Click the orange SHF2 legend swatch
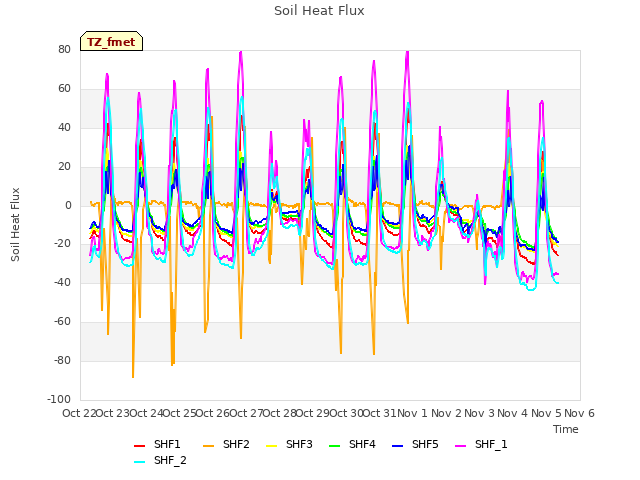 pyautogui.click(x=209, y=446)
